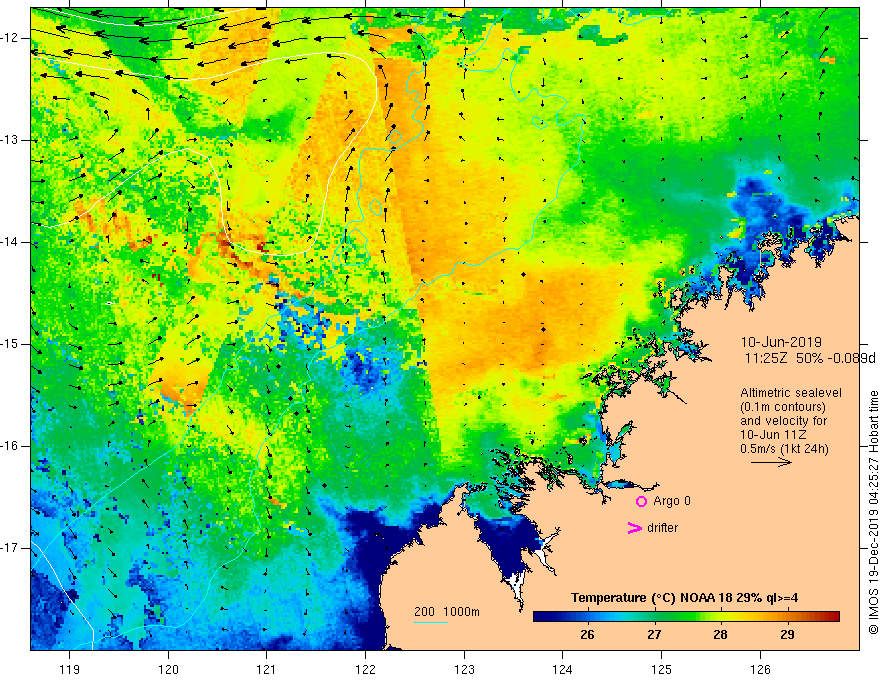Click the 29 label under color bar
880x680 pixels.
[x=787, y=635]
